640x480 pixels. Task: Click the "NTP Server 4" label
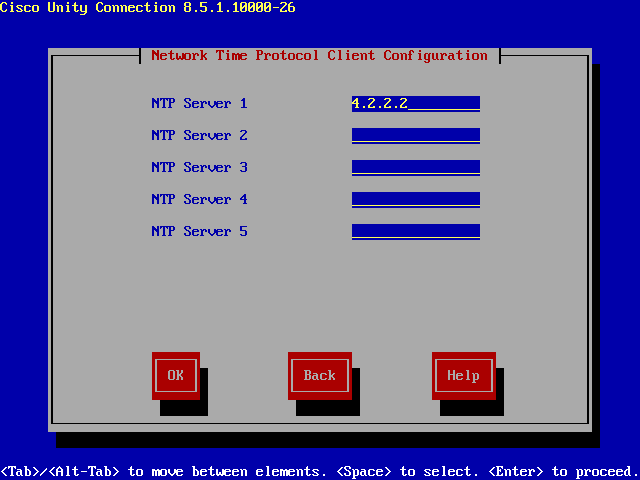(x=199, y=199)
